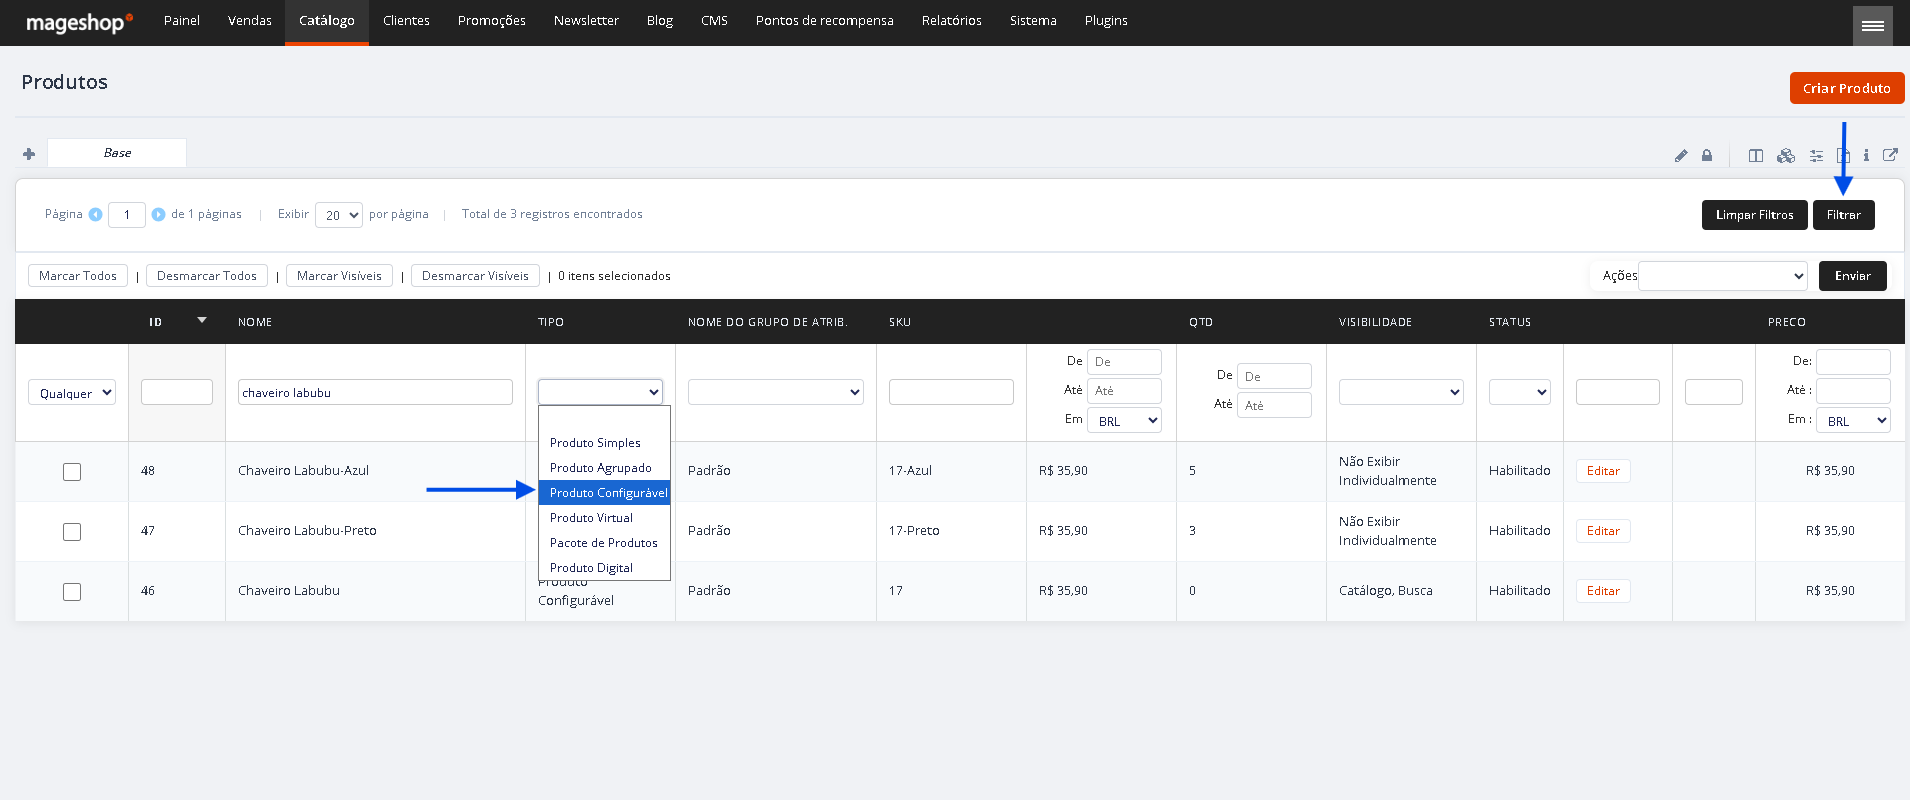Open the Promoções menu
Viewport: 1910px width, 800px height.
492,21
